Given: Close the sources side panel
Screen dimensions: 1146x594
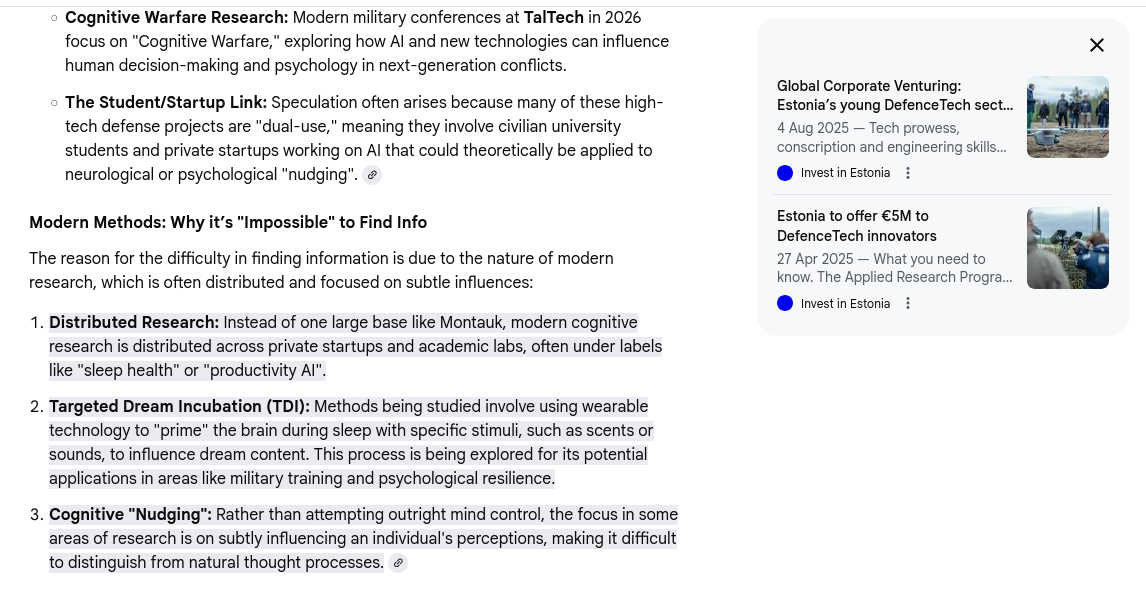Looking at the screenshot, I should point(1097,45).
